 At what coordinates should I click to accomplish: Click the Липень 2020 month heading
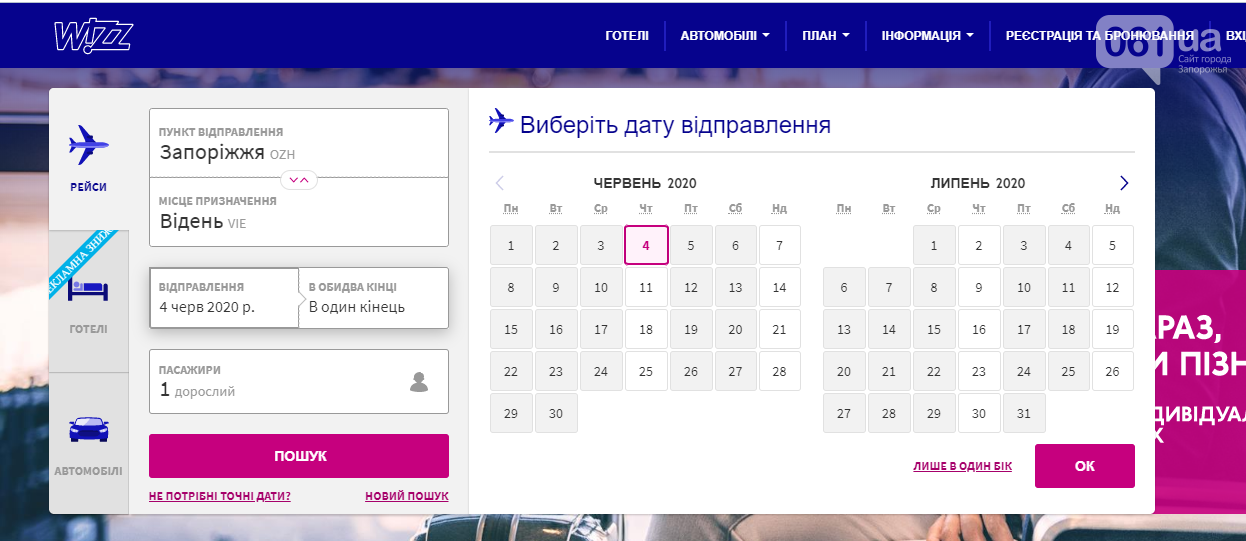pyautogui.click(x=978, y=183)
